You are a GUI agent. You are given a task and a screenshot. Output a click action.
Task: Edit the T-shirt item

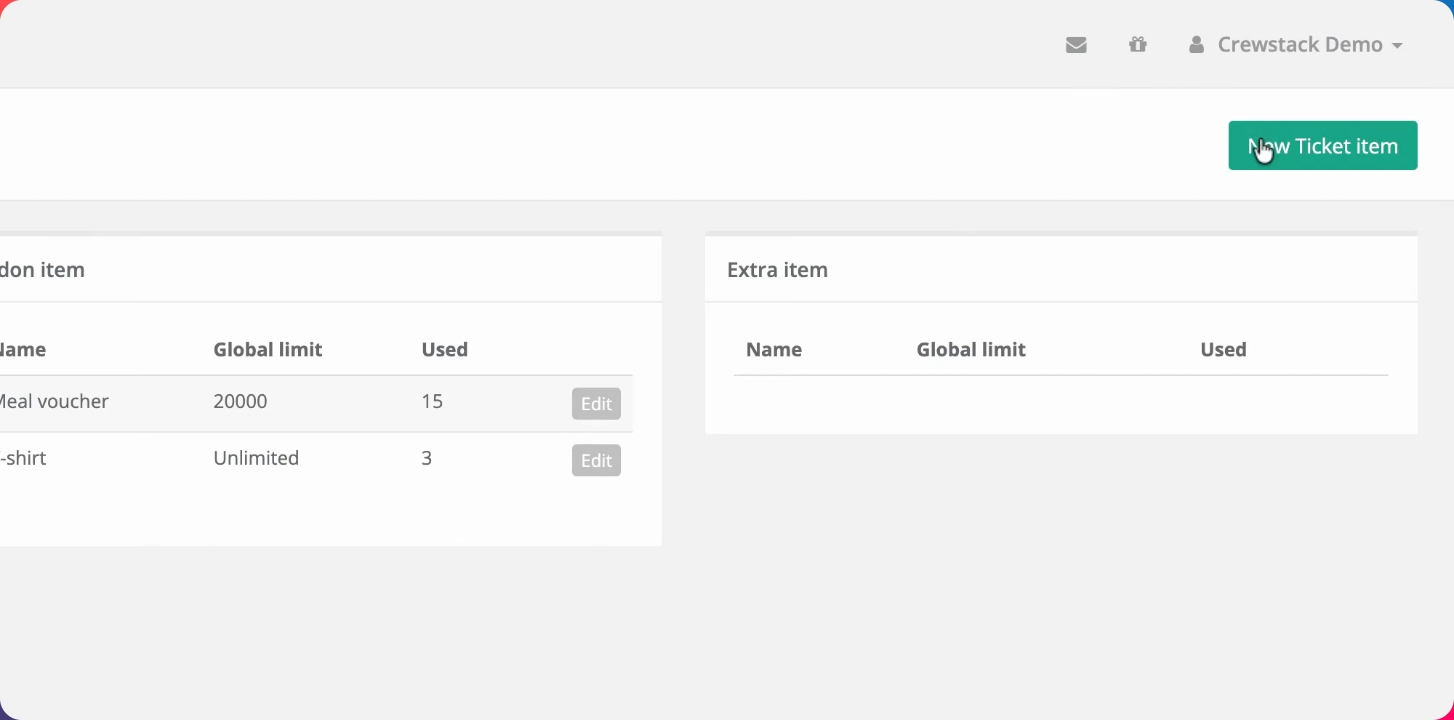(x=596, y=461)
